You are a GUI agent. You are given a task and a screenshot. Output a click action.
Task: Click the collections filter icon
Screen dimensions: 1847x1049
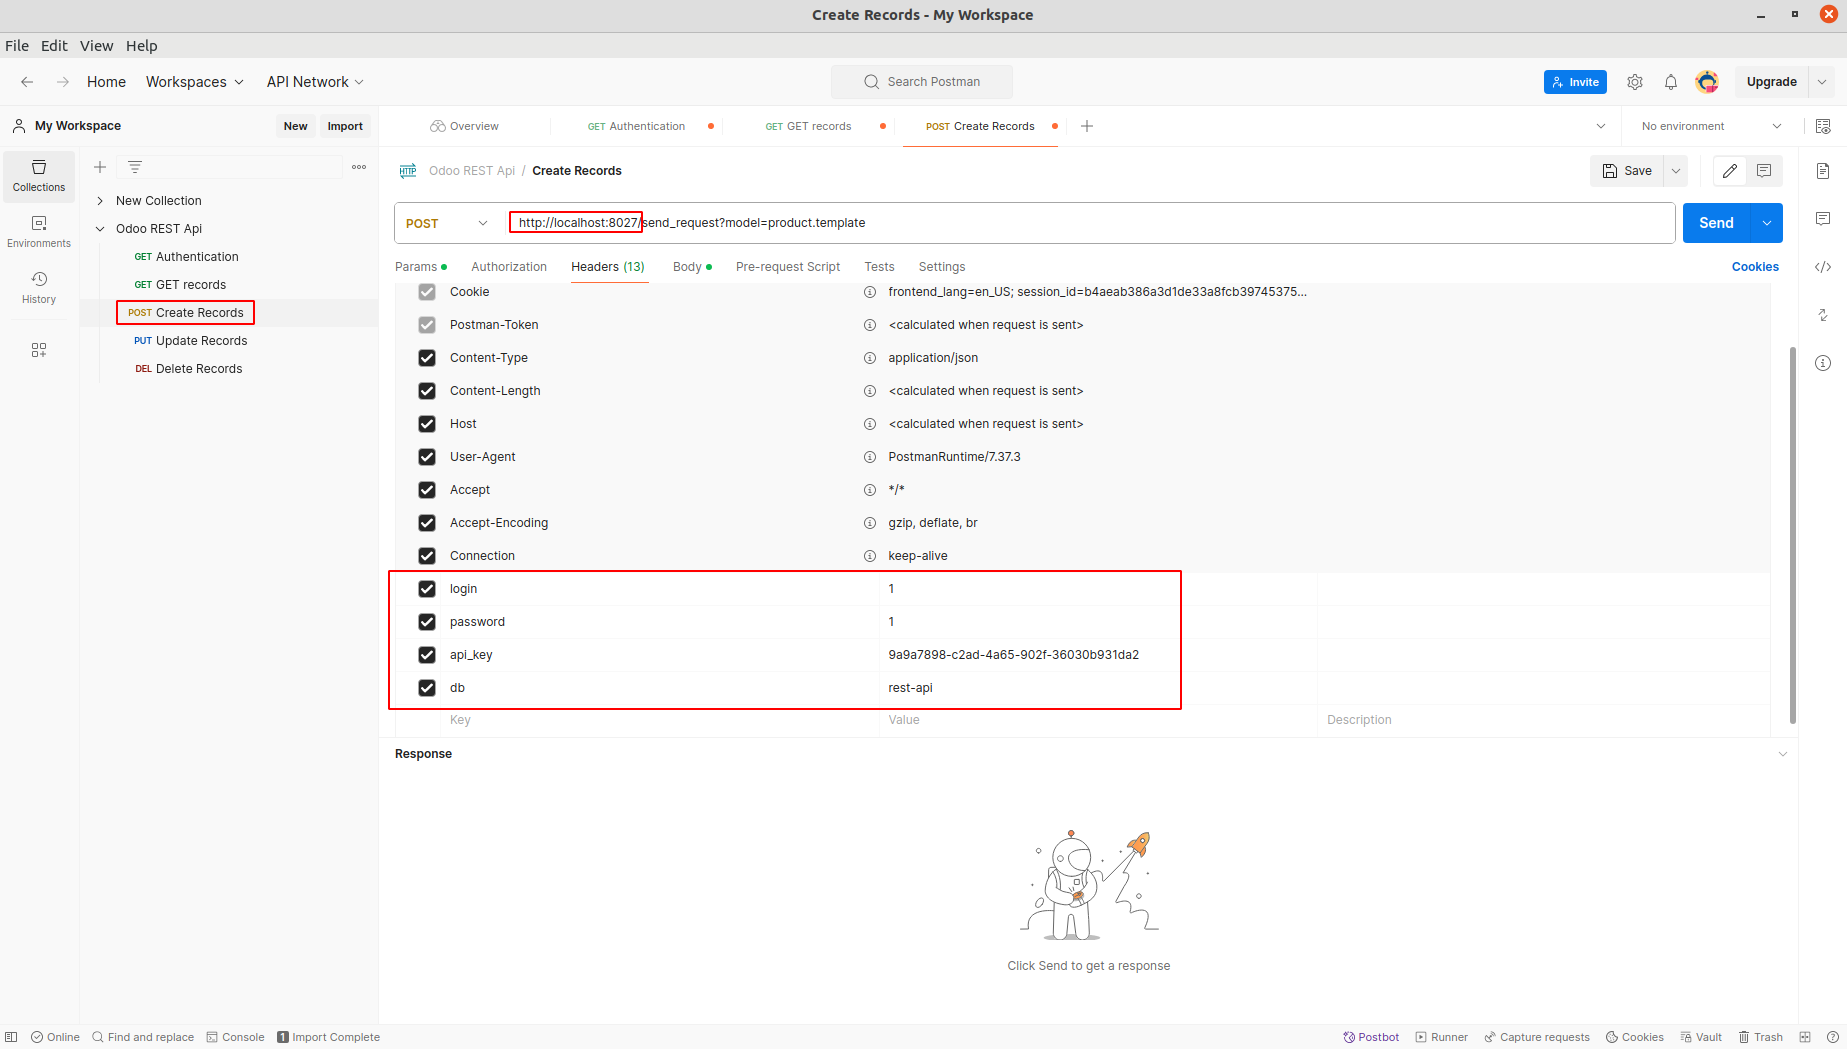click(135, 167)
